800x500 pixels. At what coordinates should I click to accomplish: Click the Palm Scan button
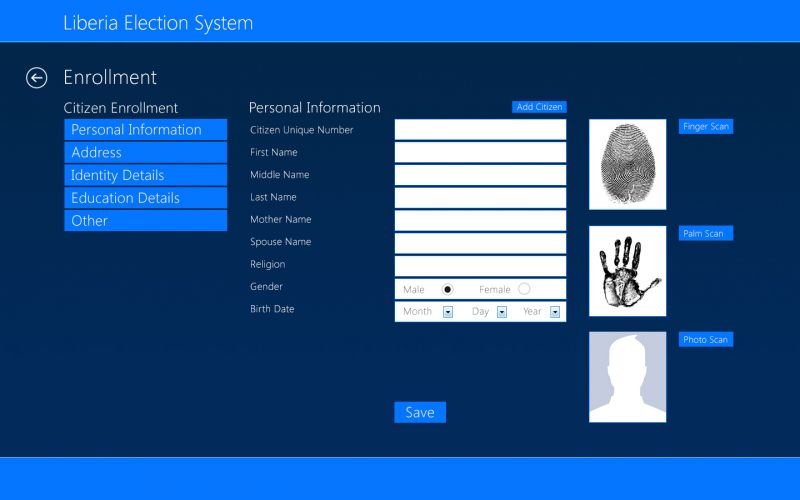(706, 233)
